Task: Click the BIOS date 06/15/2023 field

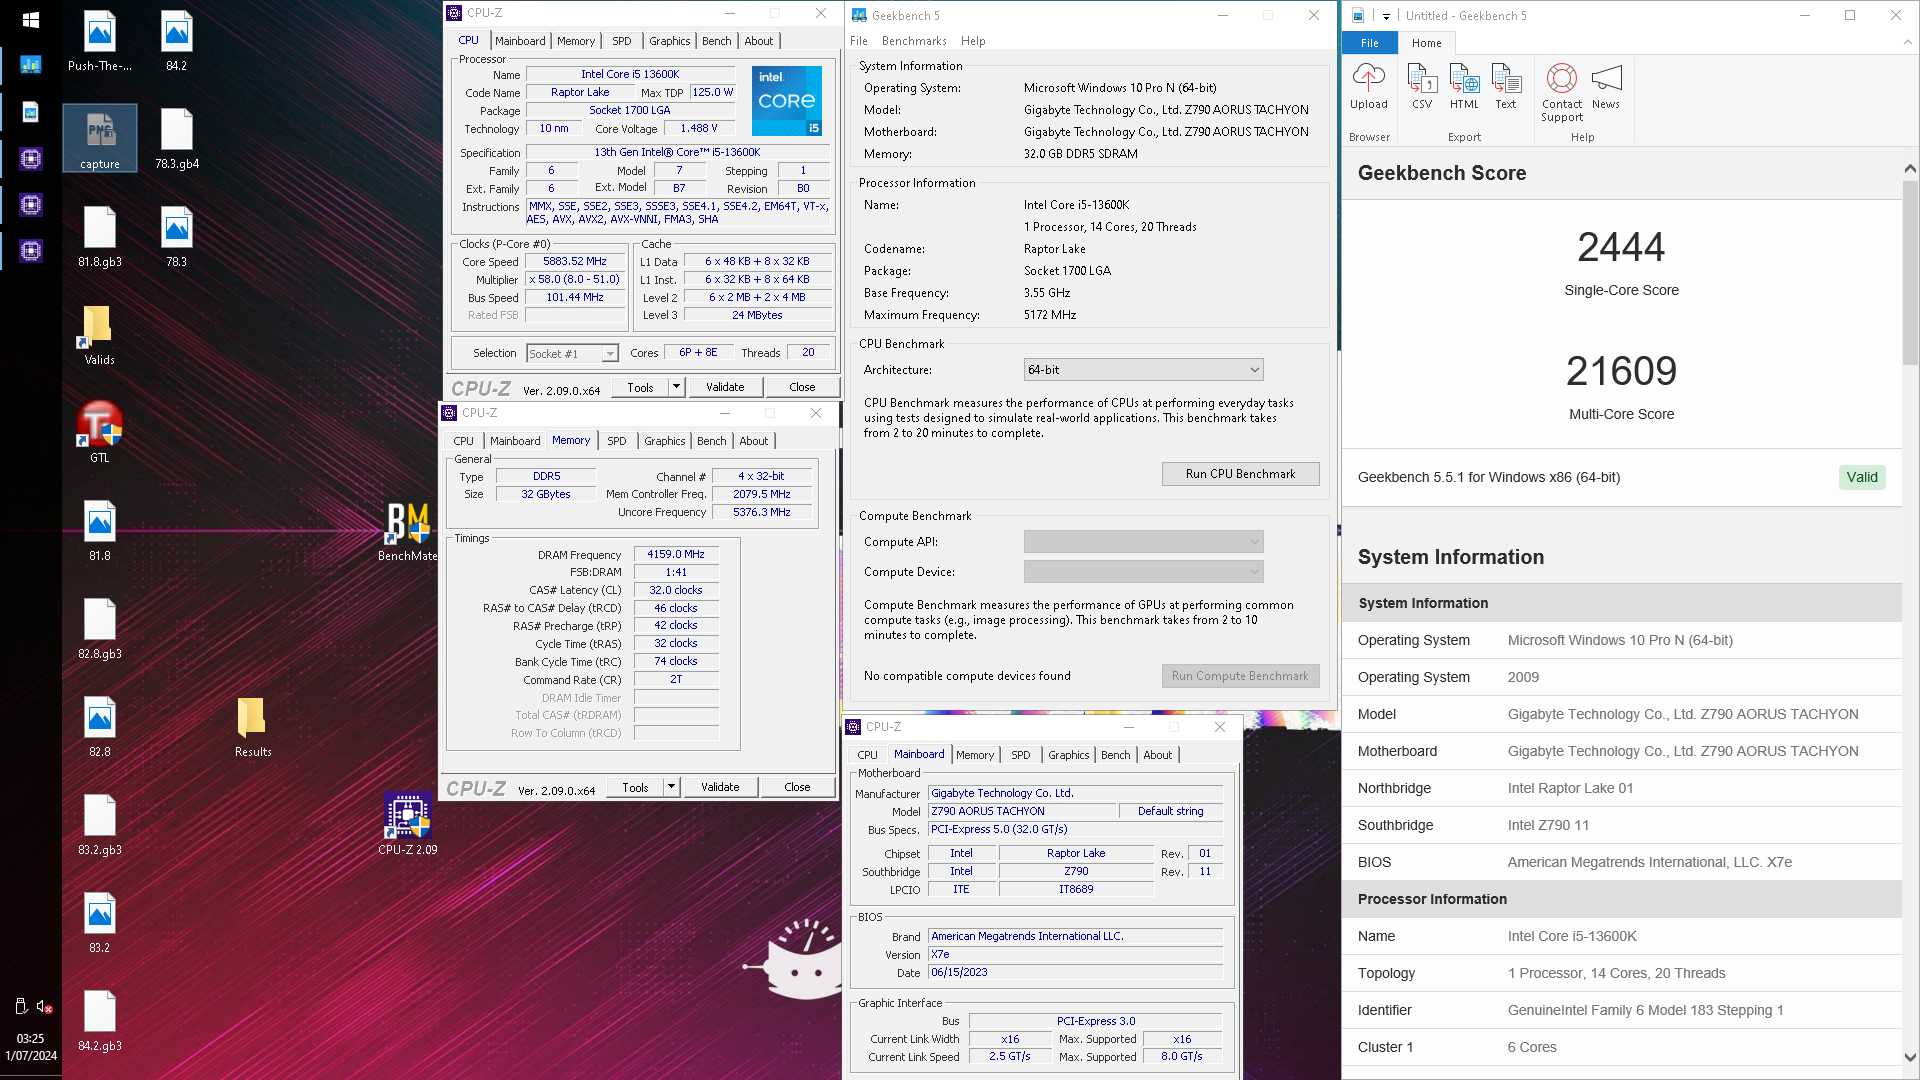Action: point(1075,972)
